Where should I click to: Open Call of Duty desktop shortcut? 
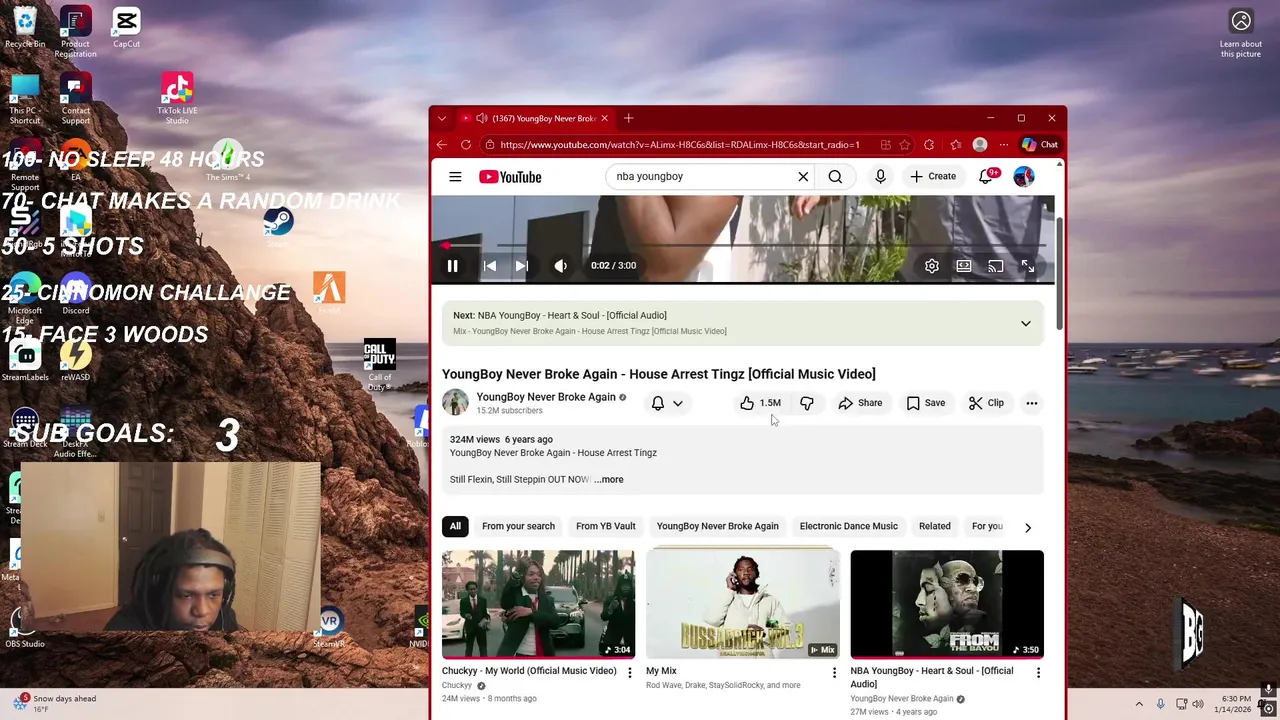(379, 365)
